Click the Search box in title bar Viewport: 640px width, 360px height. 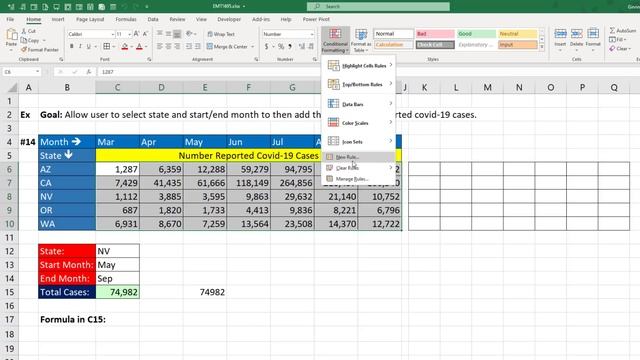pos(378,7)
